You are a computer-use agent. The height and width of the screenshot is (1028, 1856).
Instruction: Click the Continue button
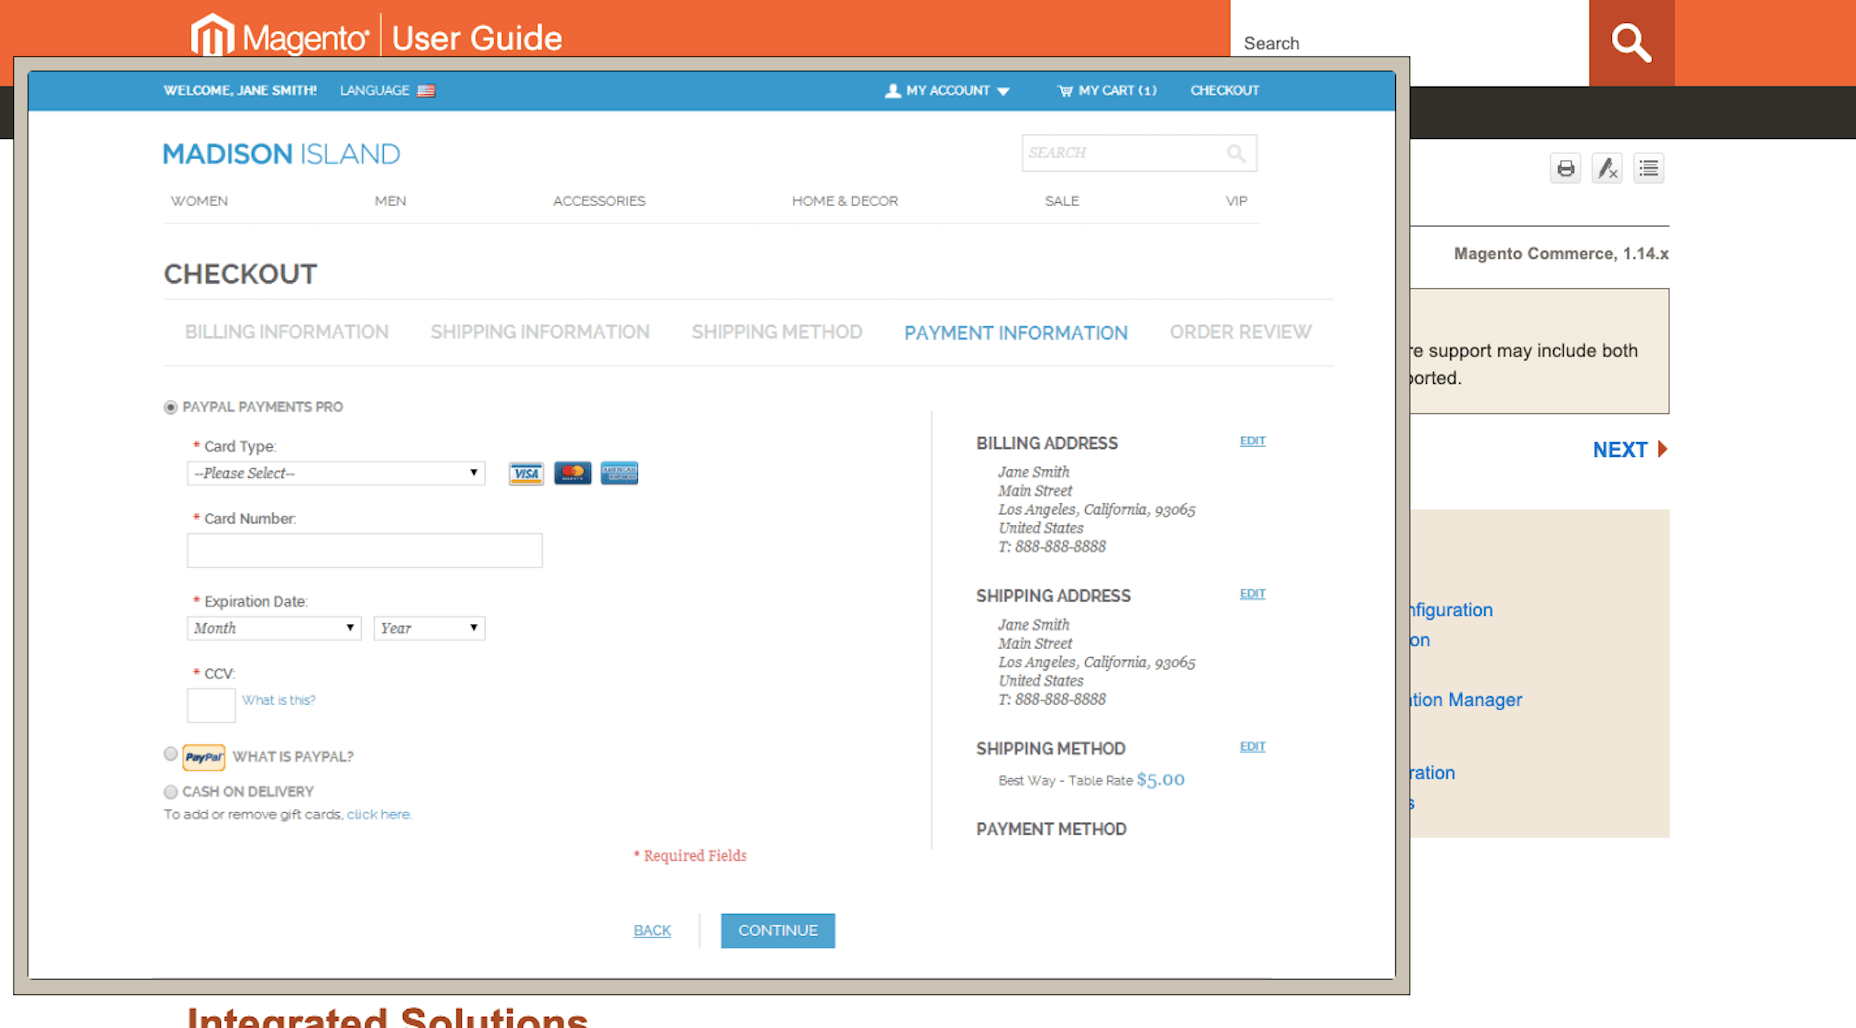click(778, 931)
